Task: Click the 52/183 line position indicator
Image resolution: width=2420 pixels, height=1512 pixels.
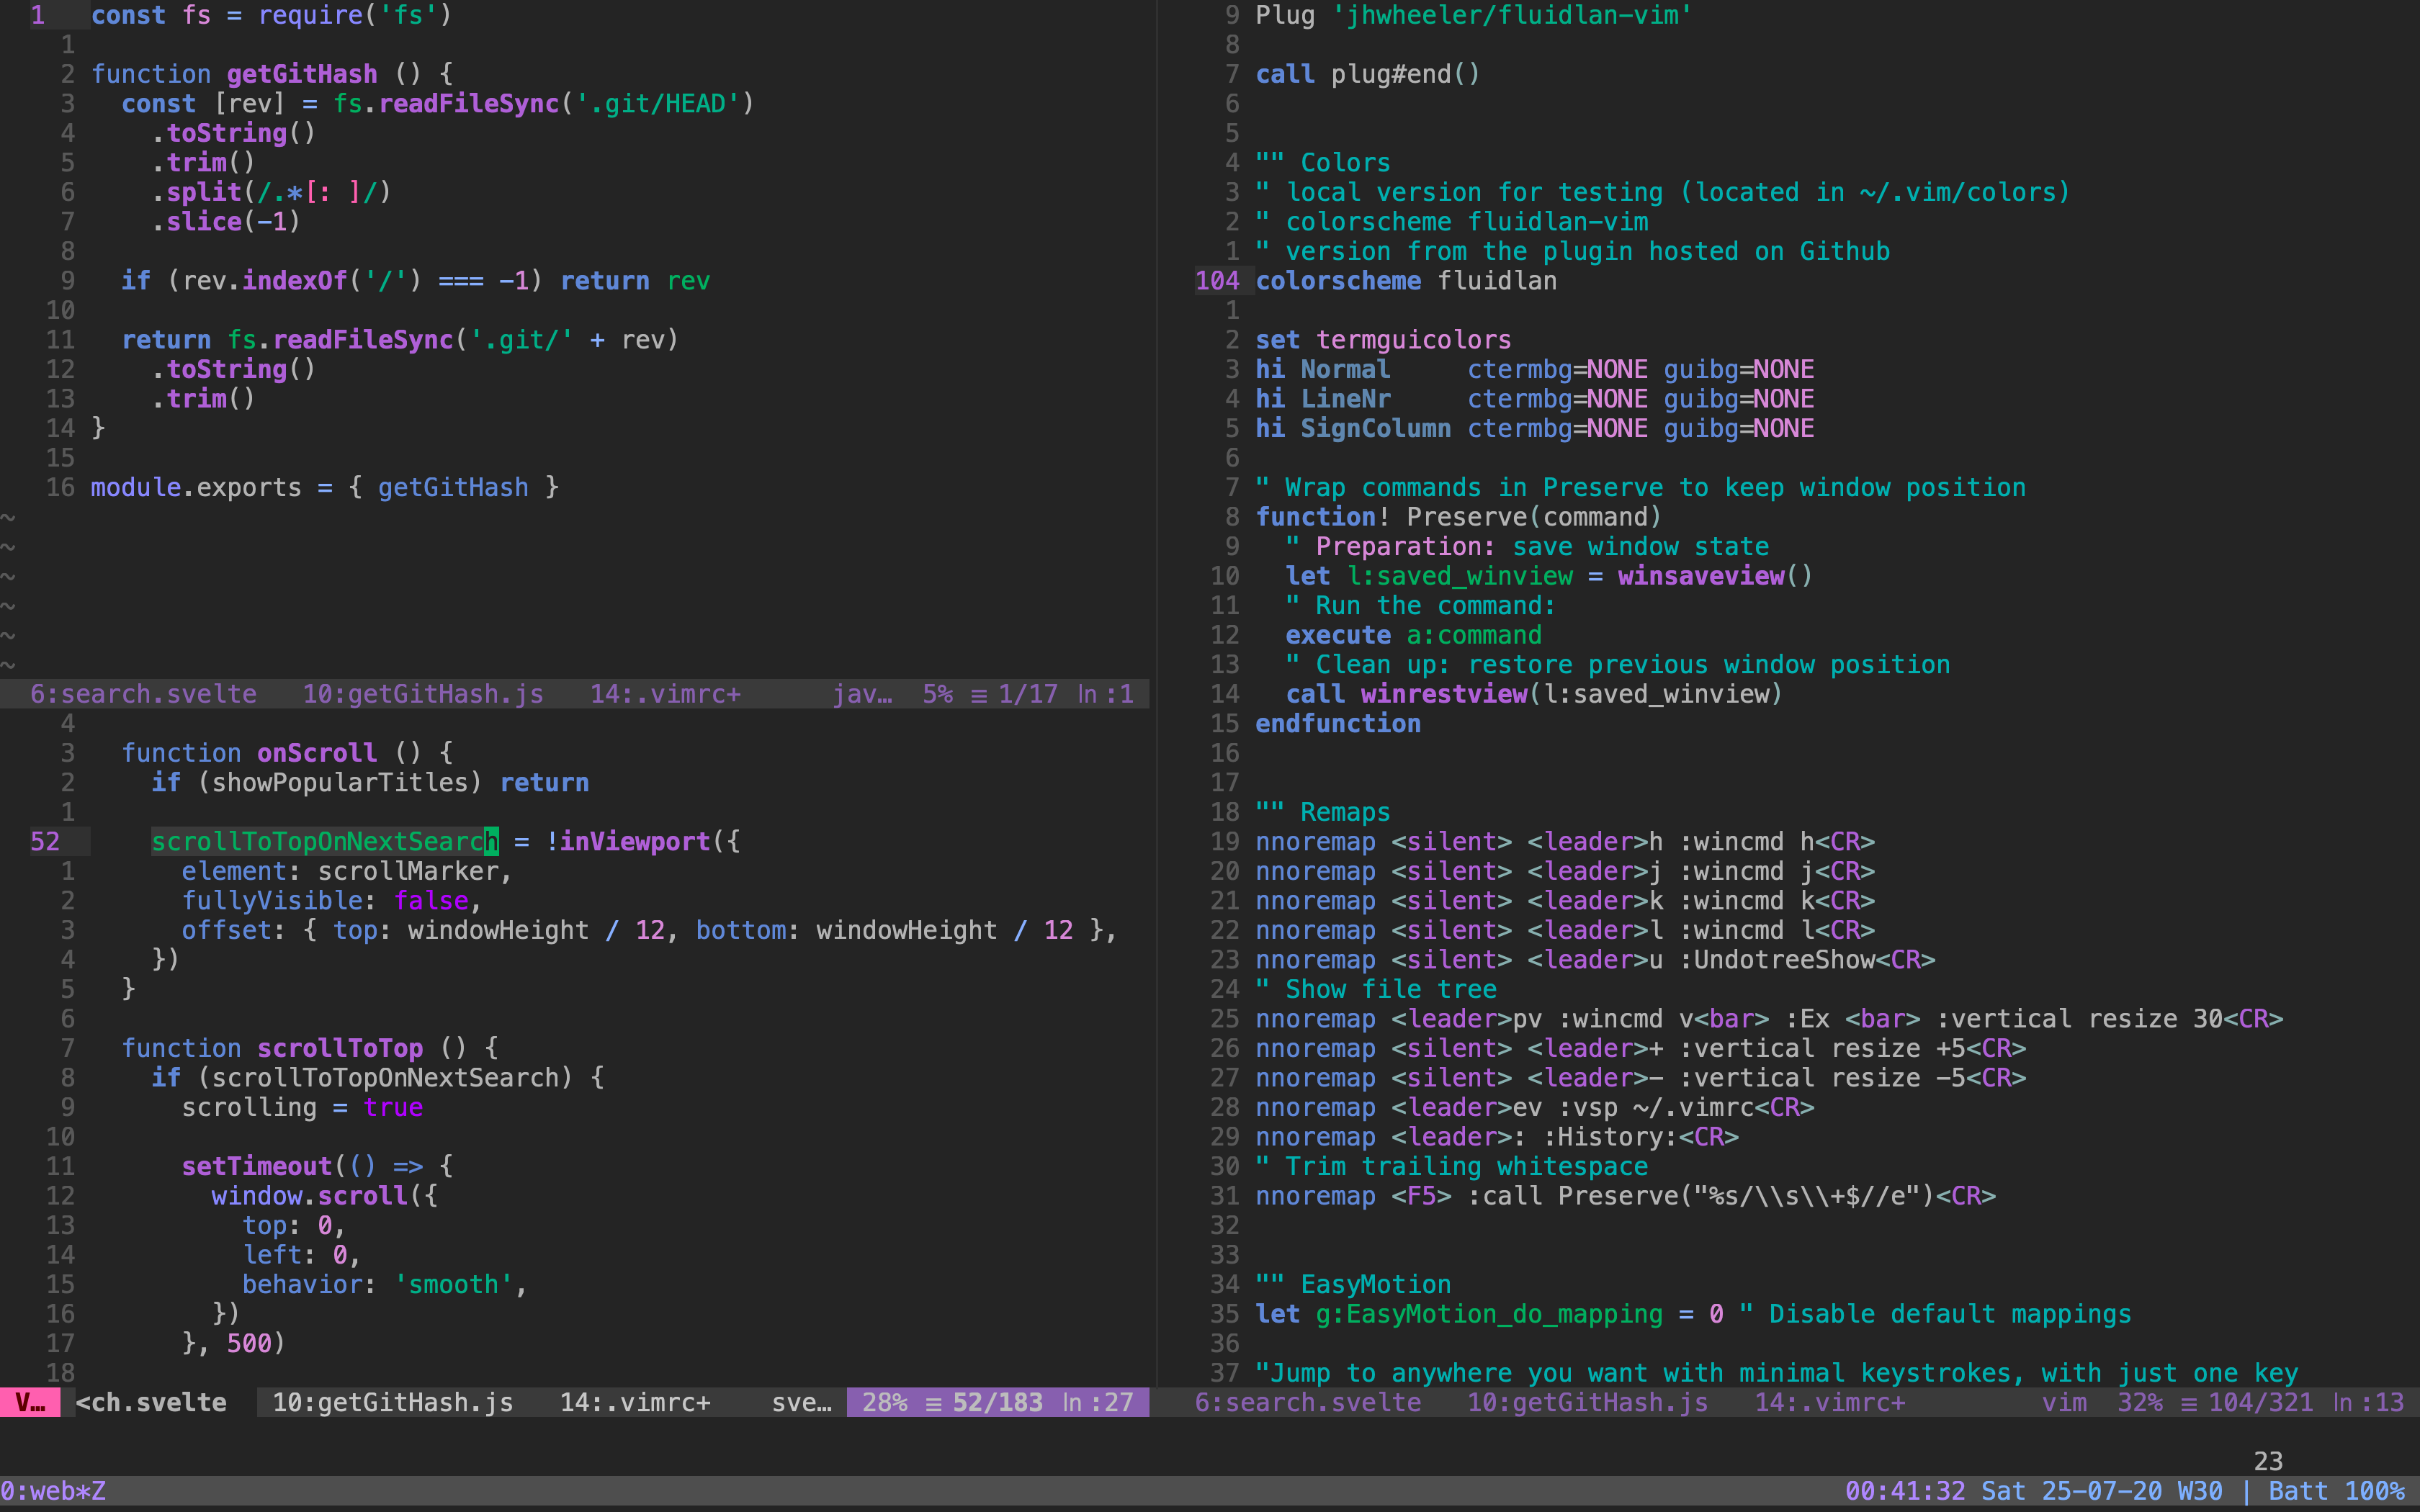Action: pos(997,1402)
